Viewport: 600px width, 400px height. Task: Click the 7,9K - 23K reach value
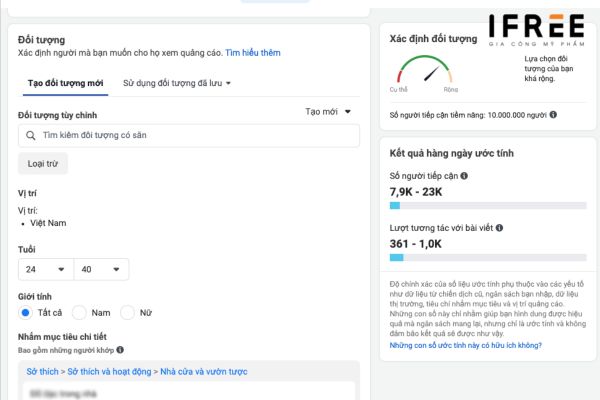pos(416,192)
